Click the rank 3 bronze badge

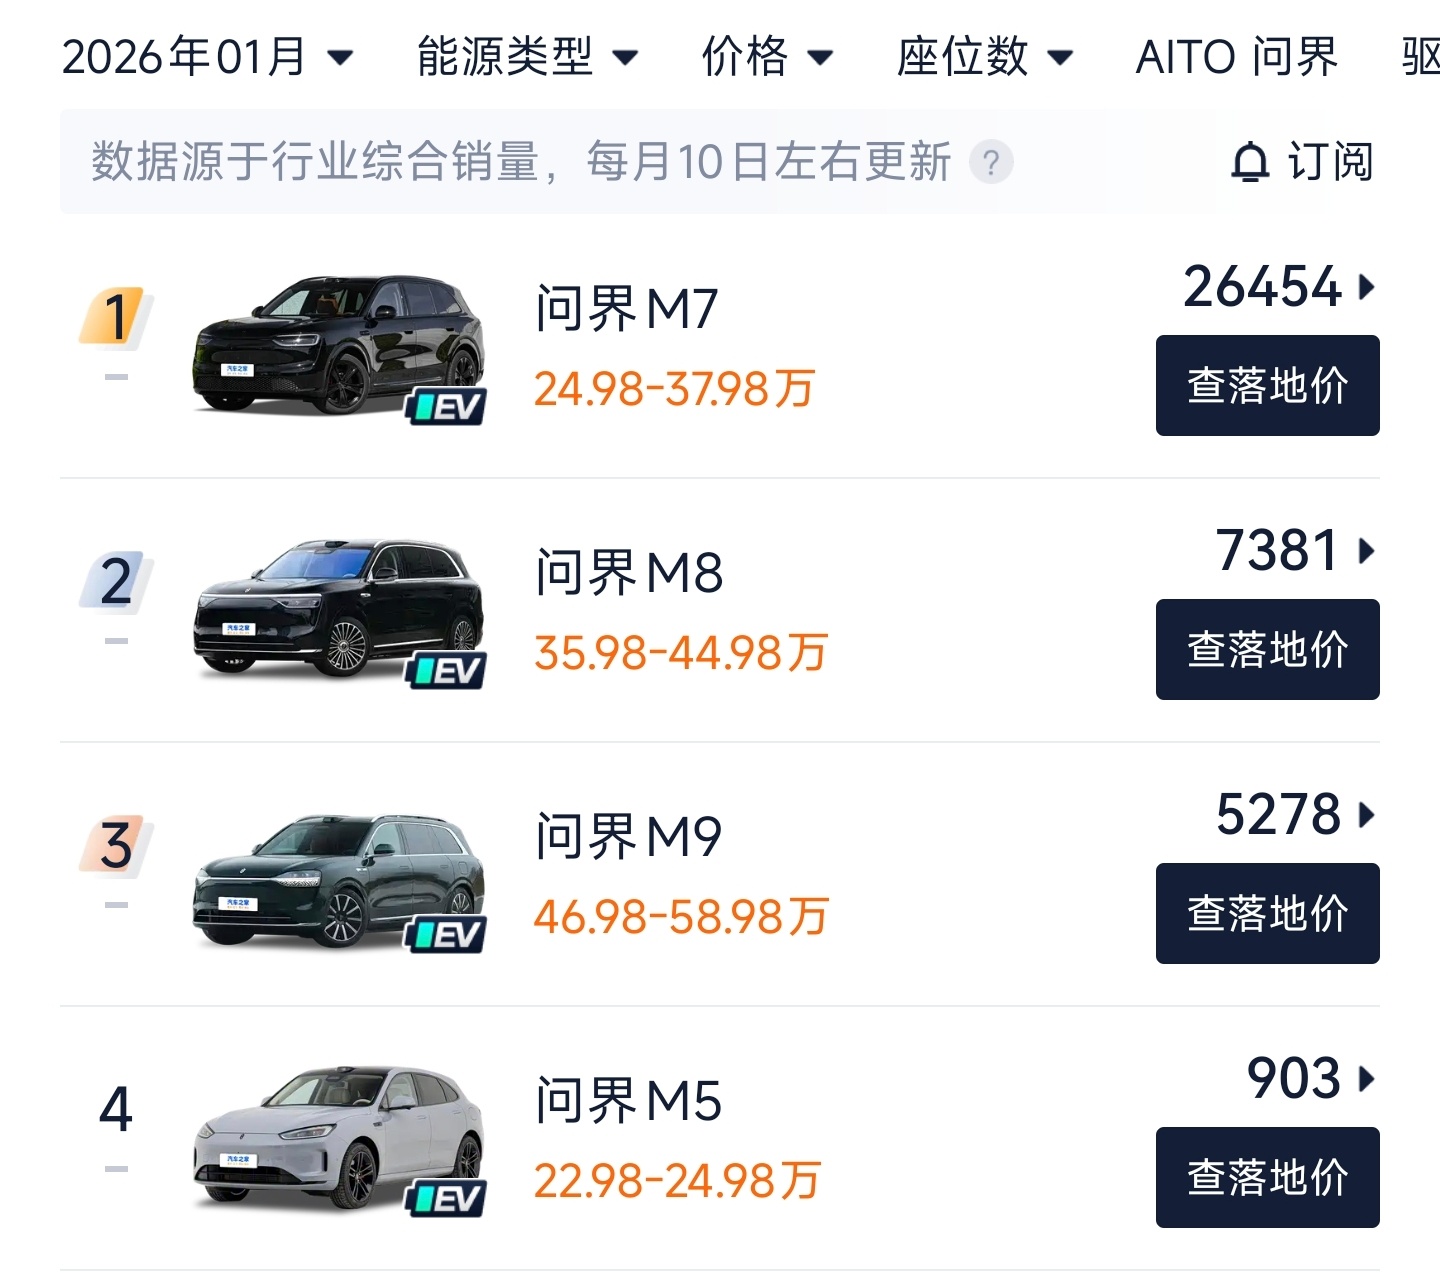(x=116, y=845)
